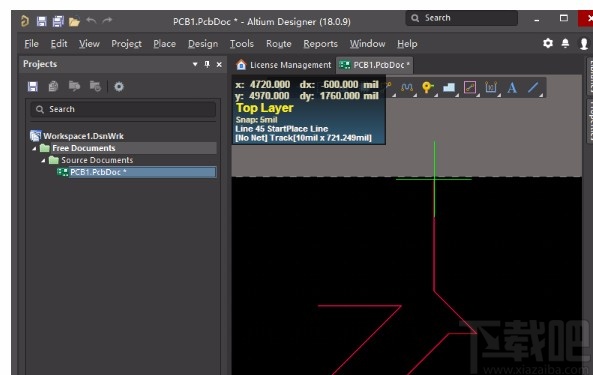The image size is (593, 375).
Task: Click the project refresh icon in Projects panel
Action: point(95,87)
